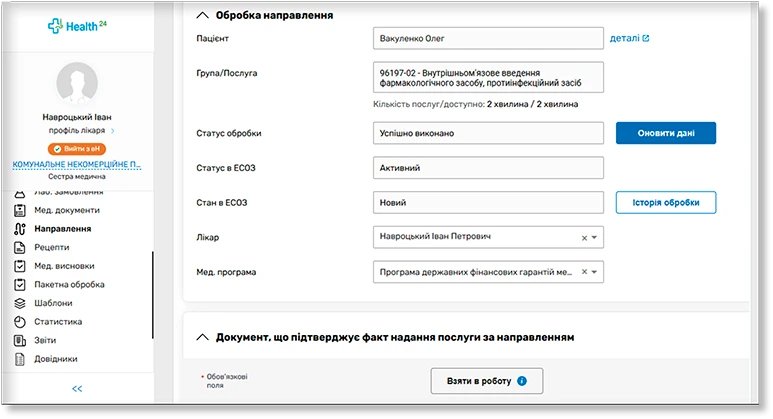Screen dimensions: 773x419
Task: Open the Довідники menu item
Action: click(56, 359)
